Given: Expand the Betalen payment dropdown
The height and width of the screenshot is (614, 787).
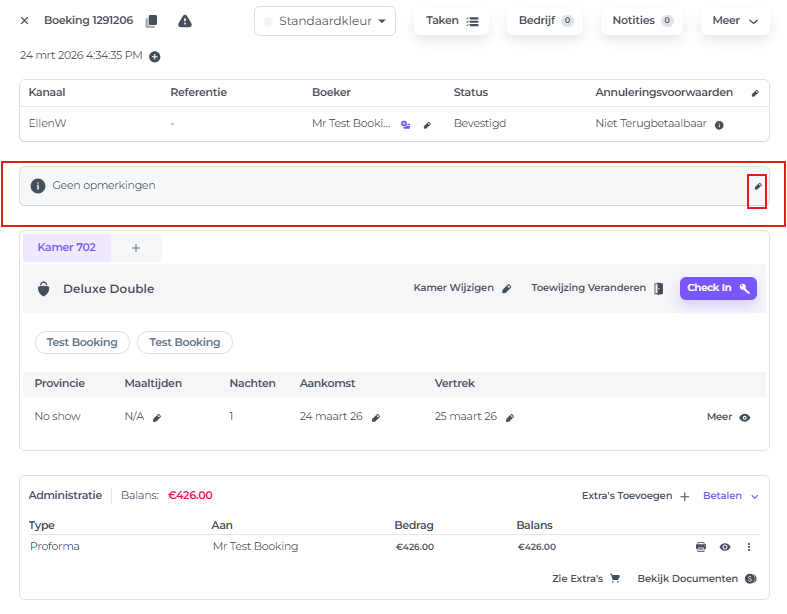Looking at the screenshot, I should (731, 495).
